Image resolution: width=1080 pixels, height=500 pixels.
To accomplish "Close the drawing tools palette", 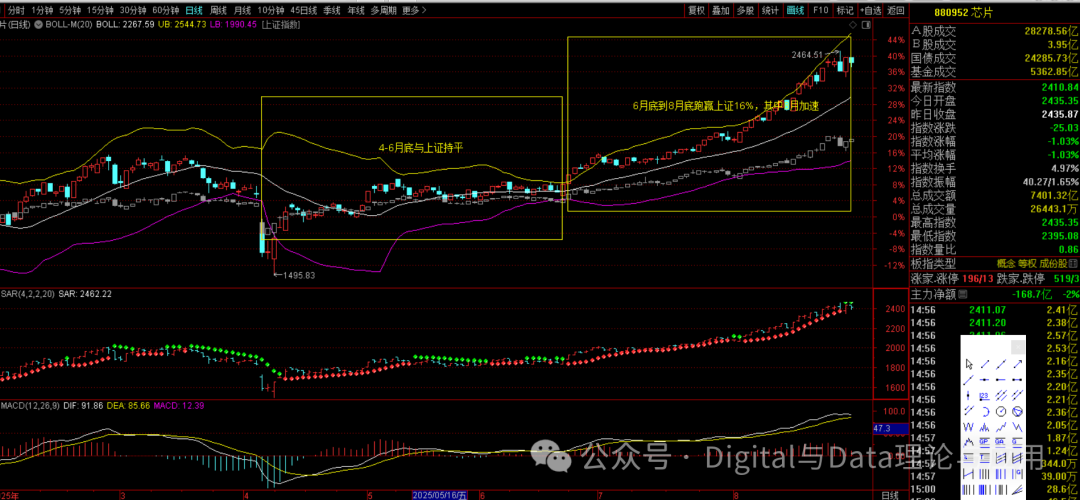I will tap(1018, 347).
